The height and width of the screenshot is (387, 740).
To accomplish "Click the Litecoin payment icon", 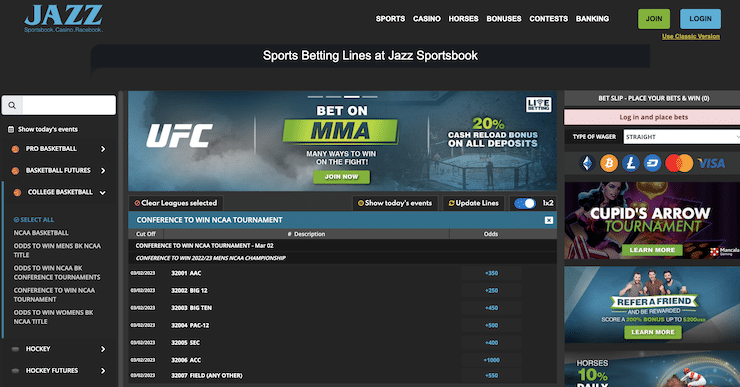I will (x=631, y=163).
